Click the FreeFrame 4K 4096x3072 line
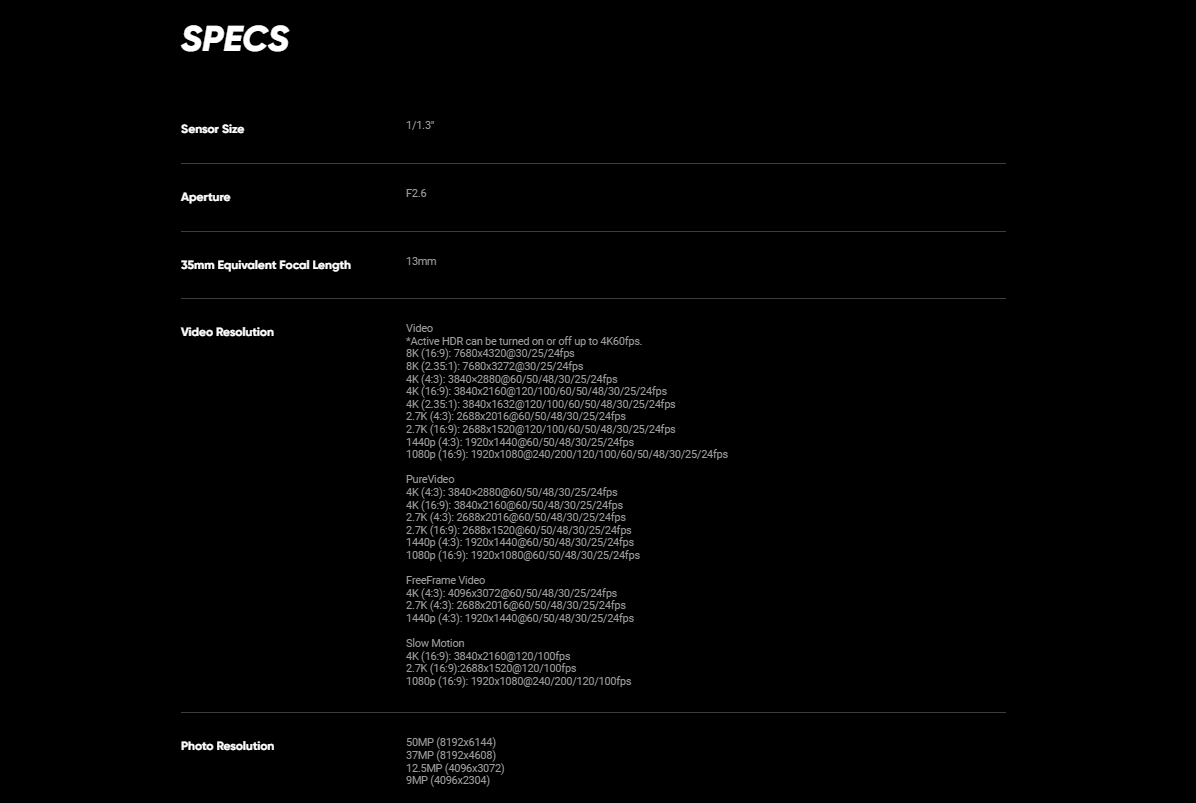The width and height of the screenshot is (1196, 803). (511, 593)
